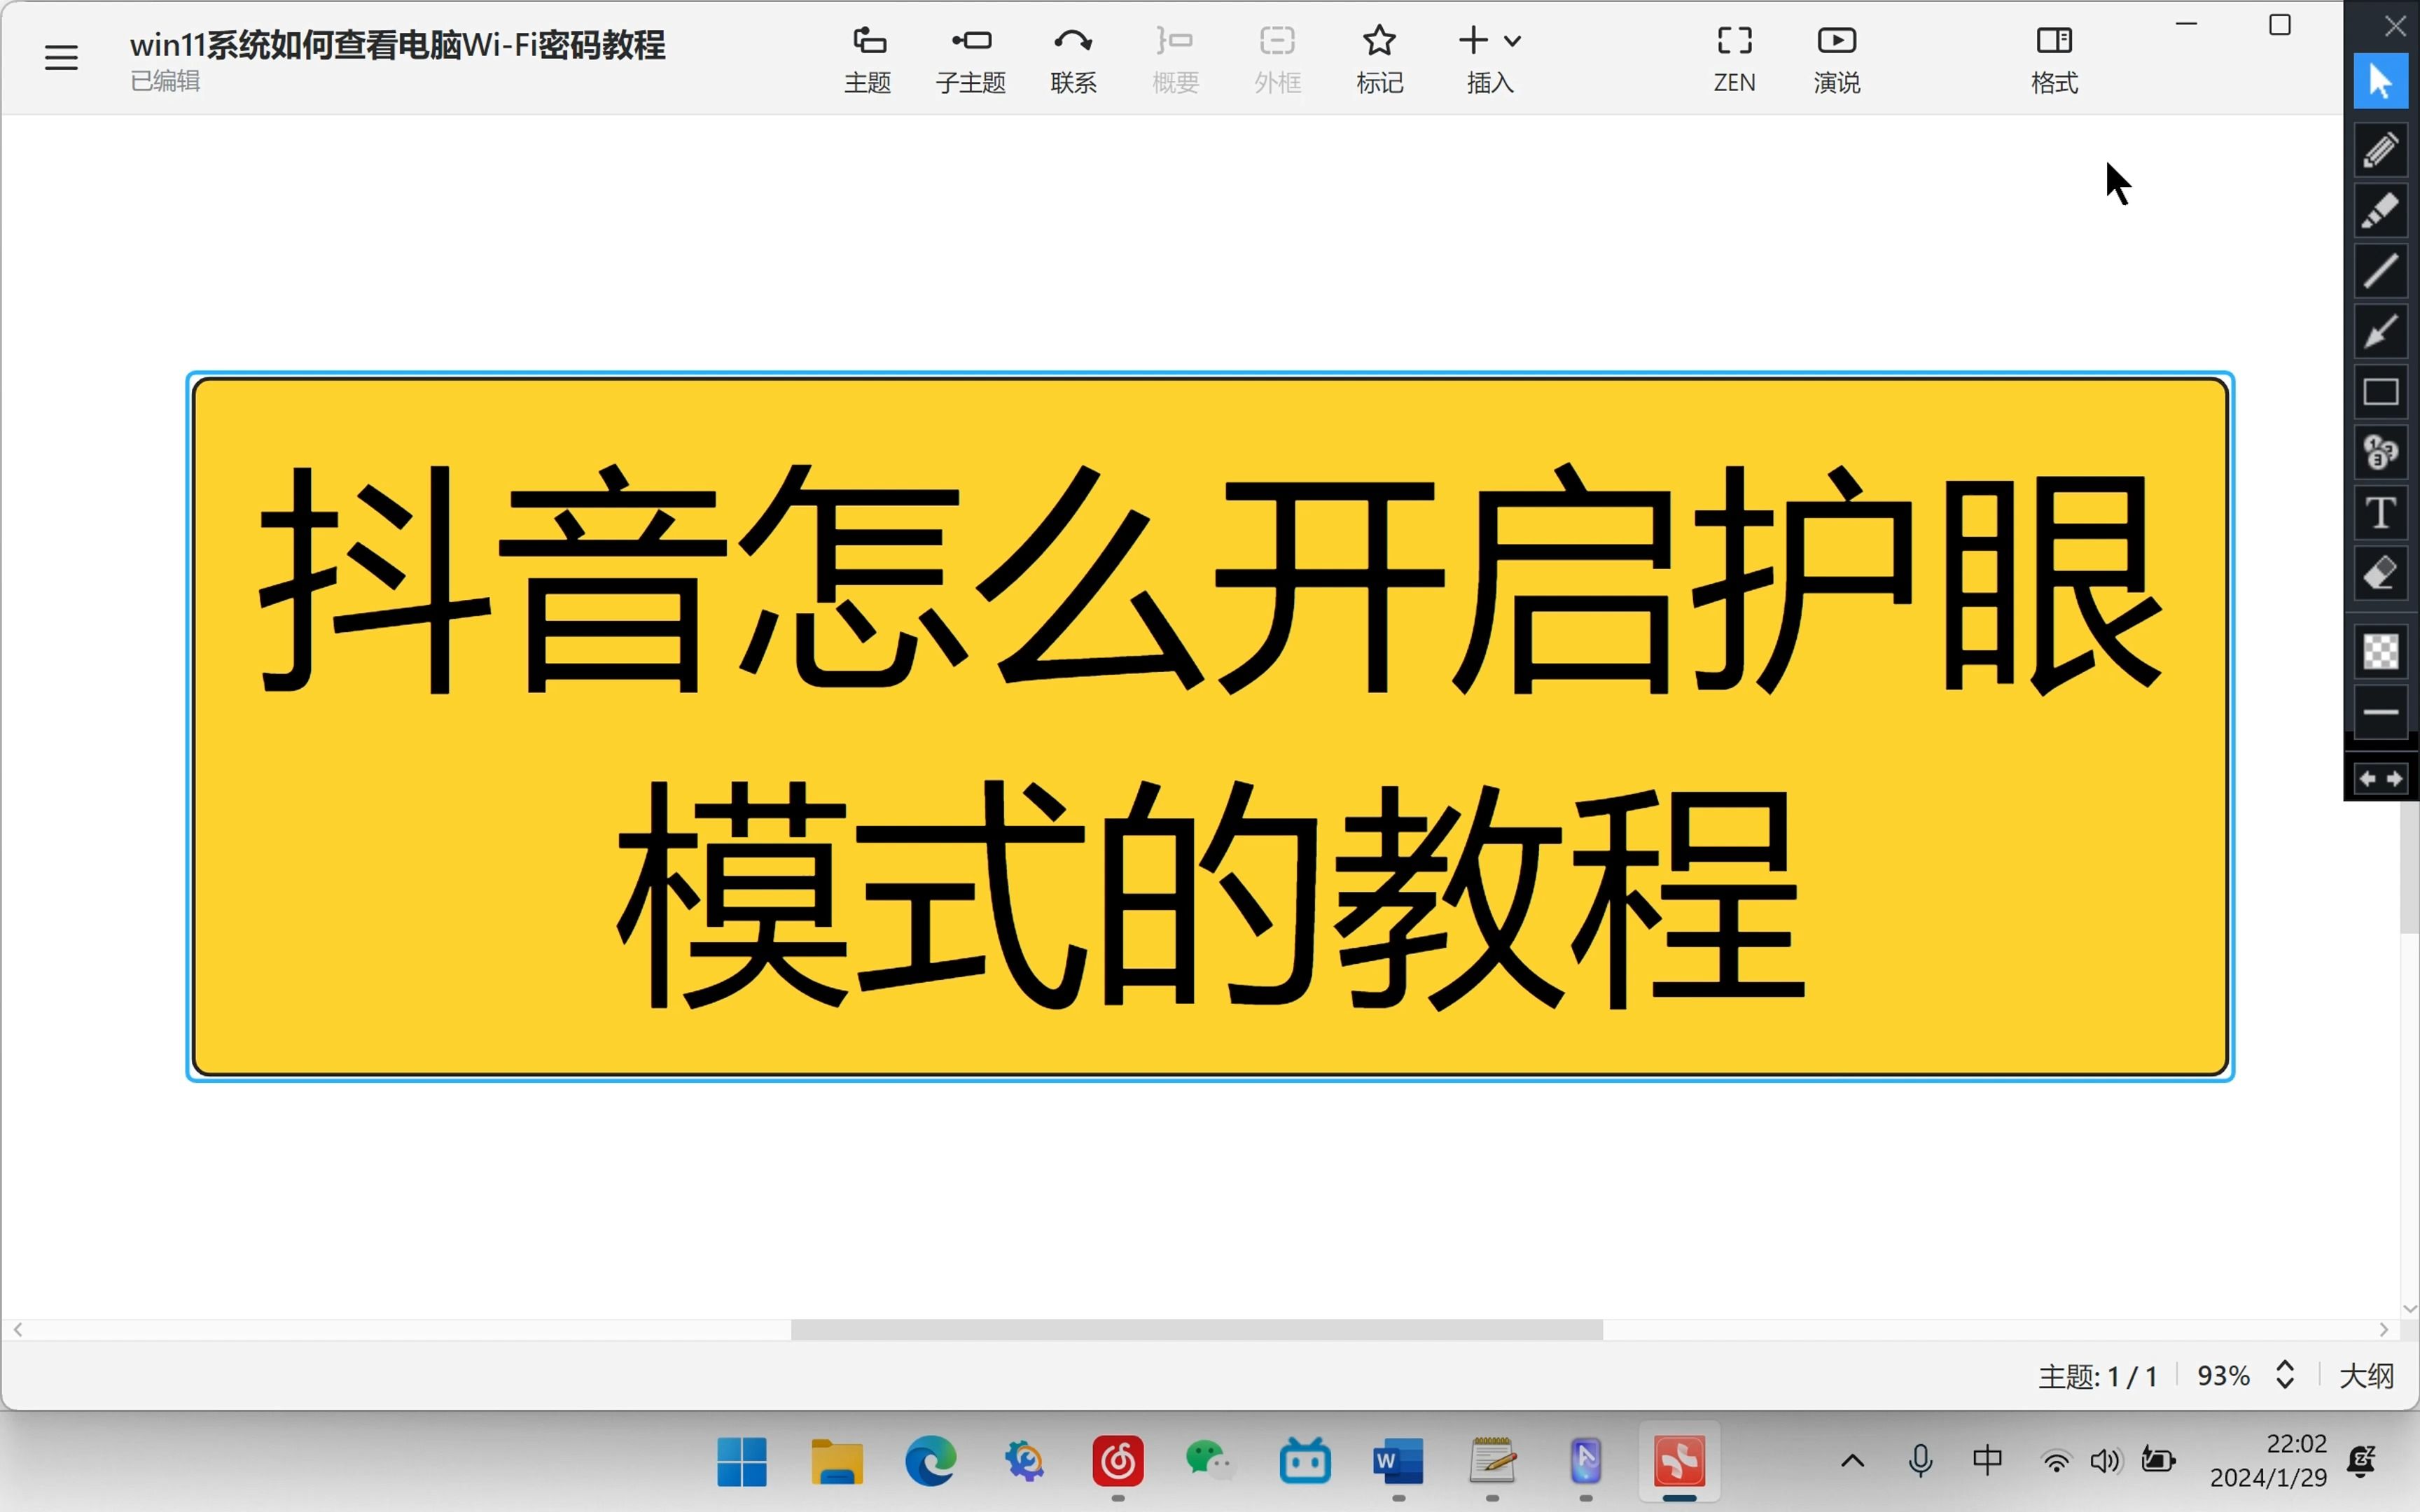Screen dimensions: 2420x1512
Task: Select the eraser tool
Action: [x=2380, y=574]
